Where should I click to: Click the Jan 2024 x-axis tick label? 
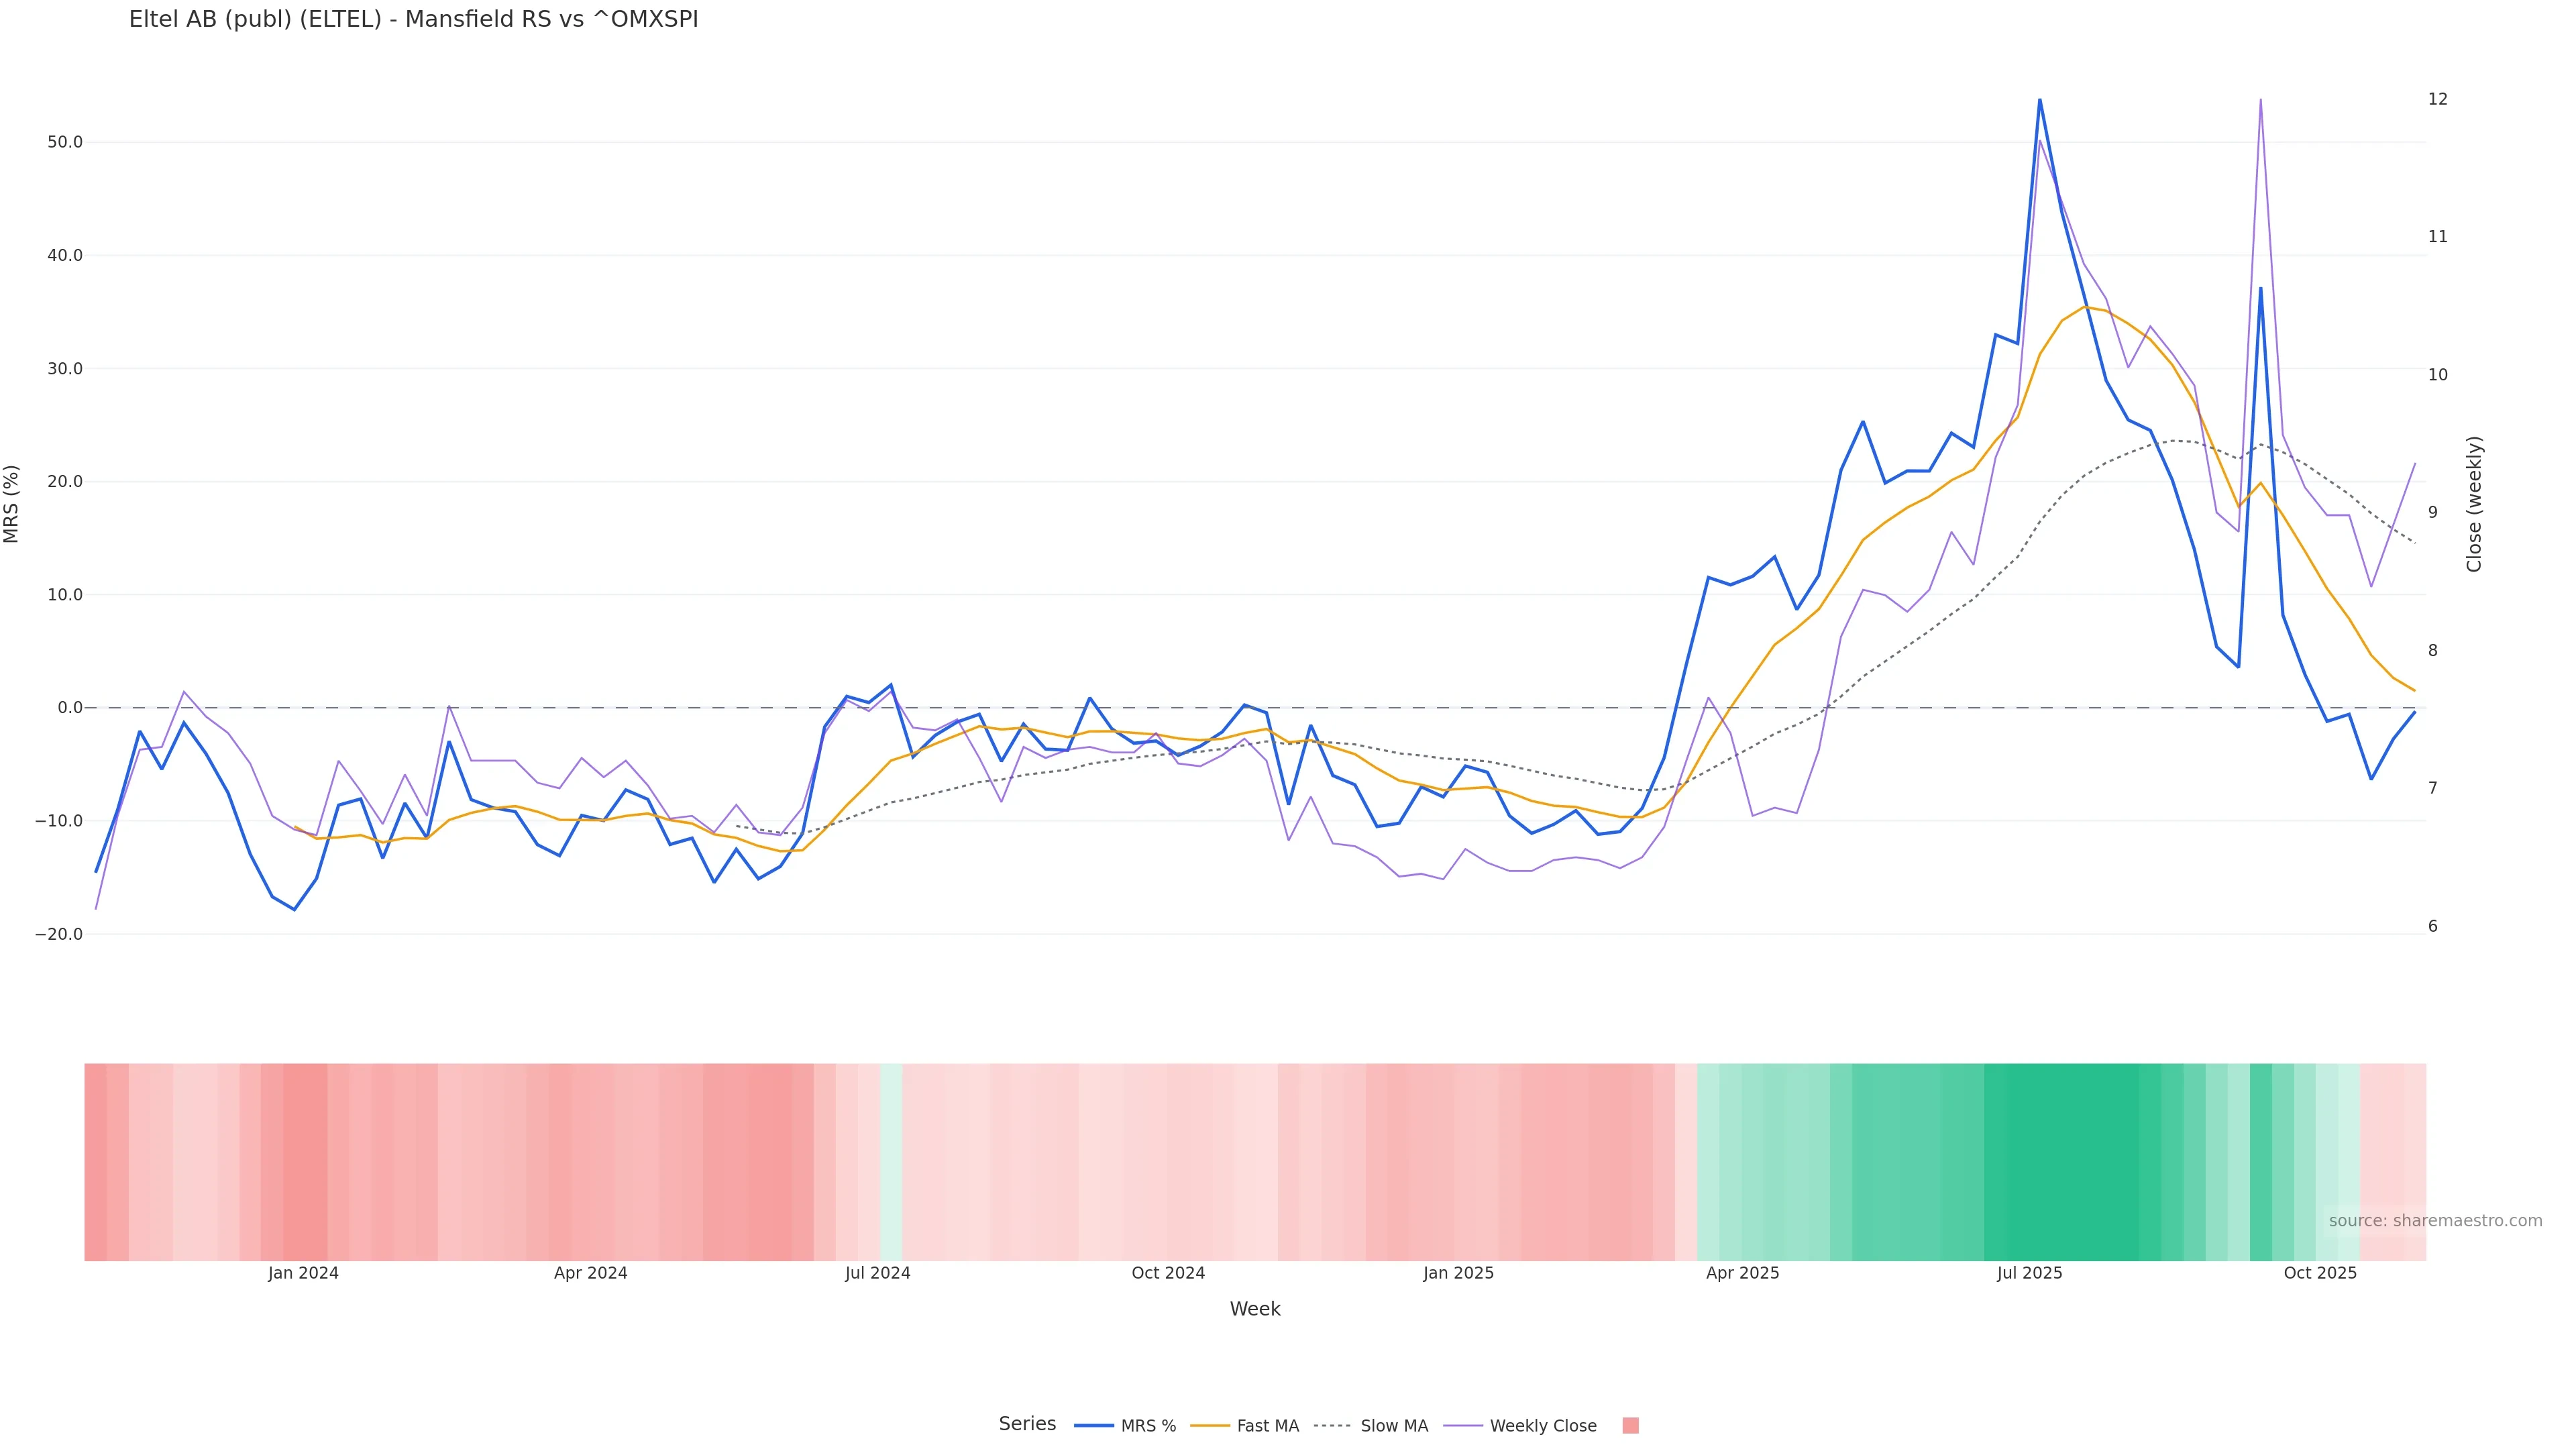tap(303, 1273)
